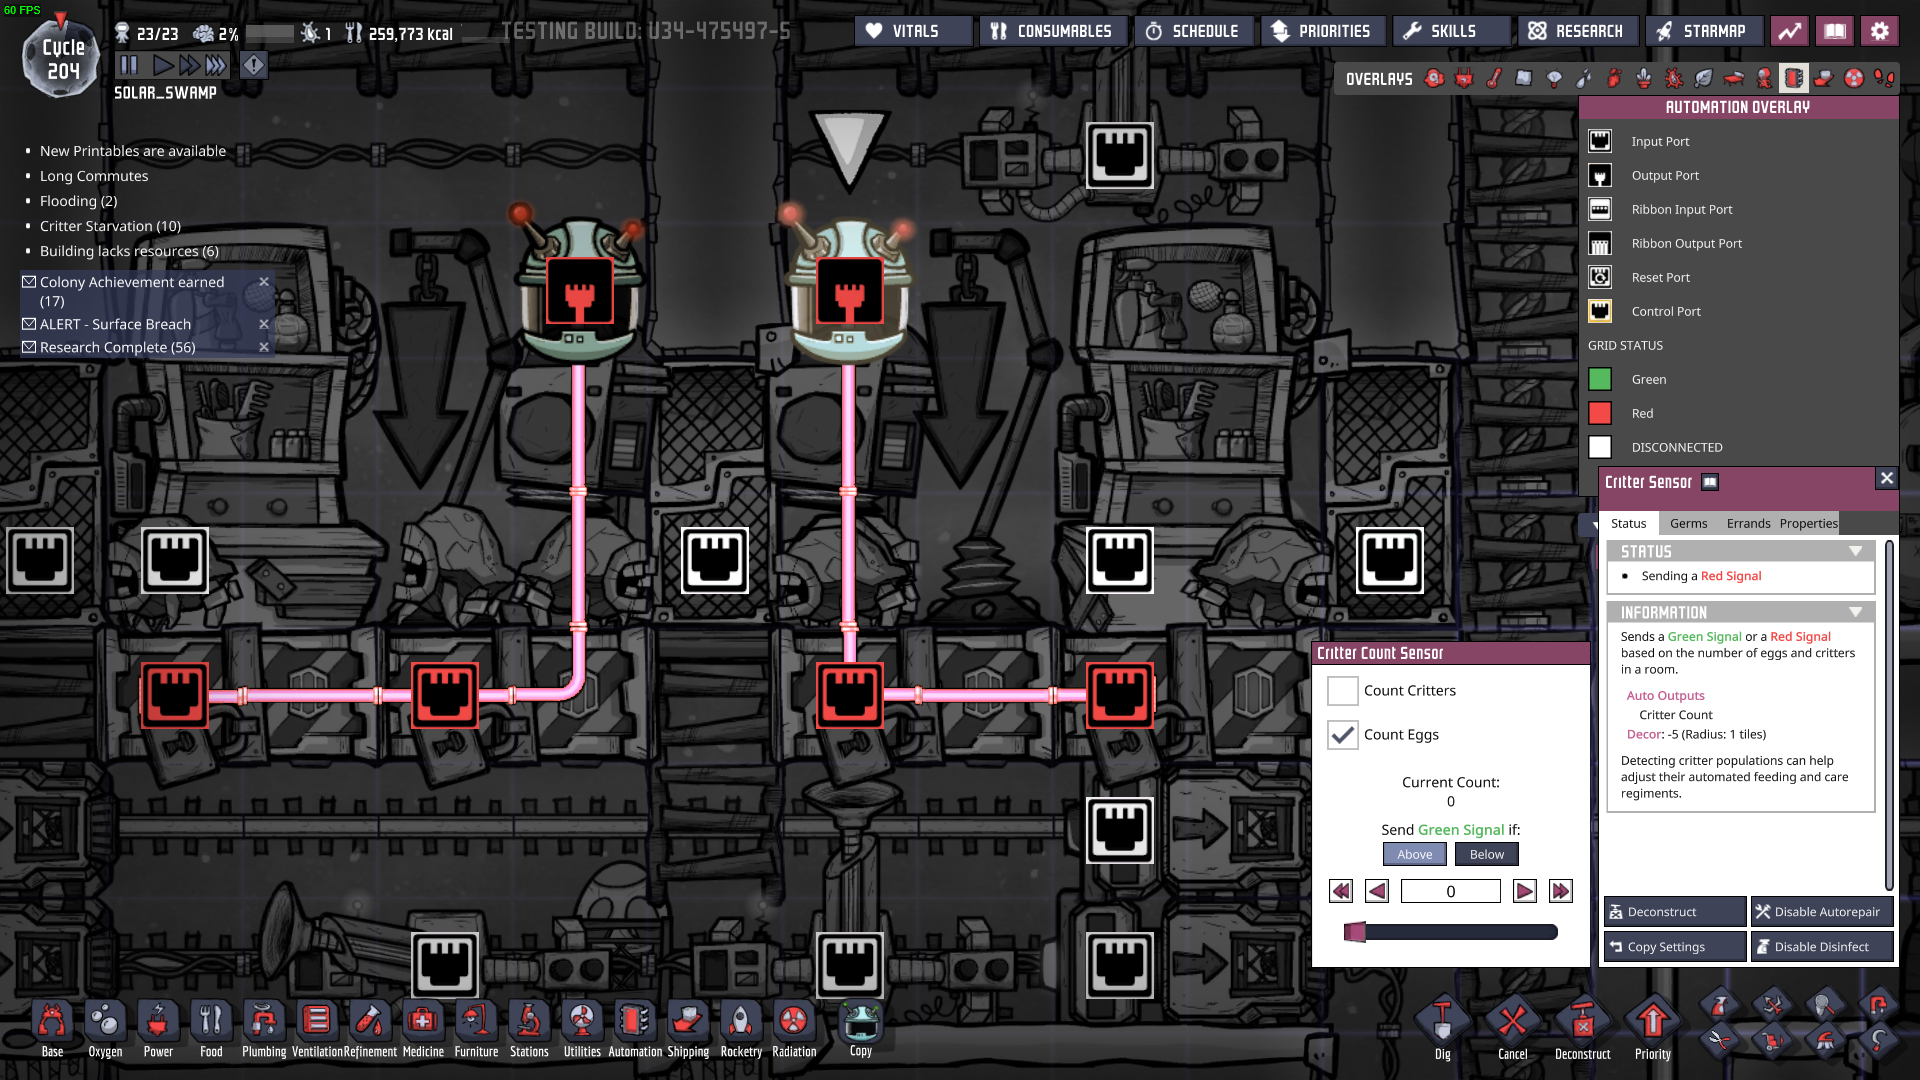Open game settings gear icon
This screenshot has height=1080, width=1920.
coord(1879,31)
